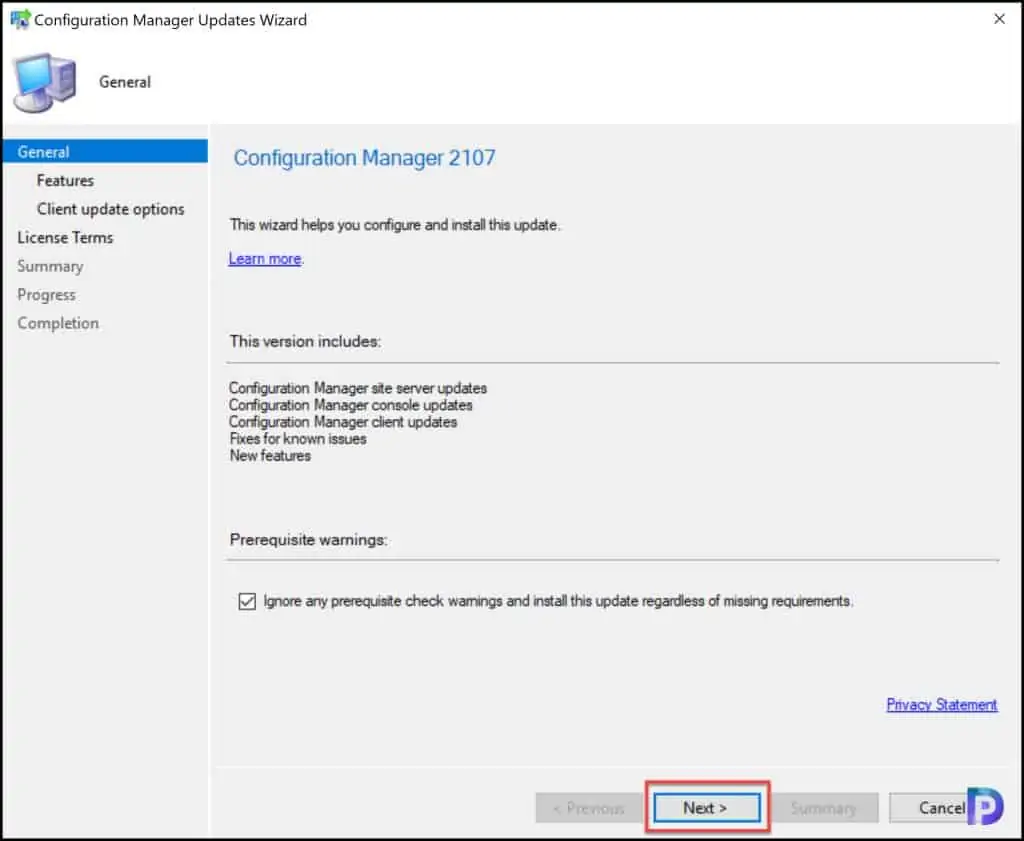The width and height of the screenshot is (1024, 841).
Task: Click the Cancel button
Action: point(940,808)
